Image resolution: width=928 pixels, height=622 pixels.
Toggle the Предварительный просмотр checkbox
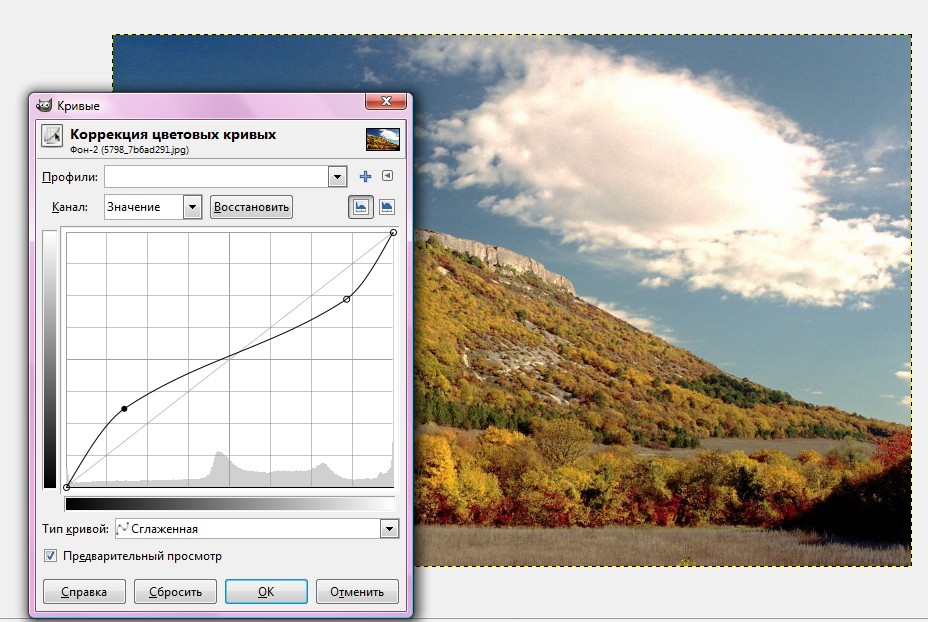point(51,556)
